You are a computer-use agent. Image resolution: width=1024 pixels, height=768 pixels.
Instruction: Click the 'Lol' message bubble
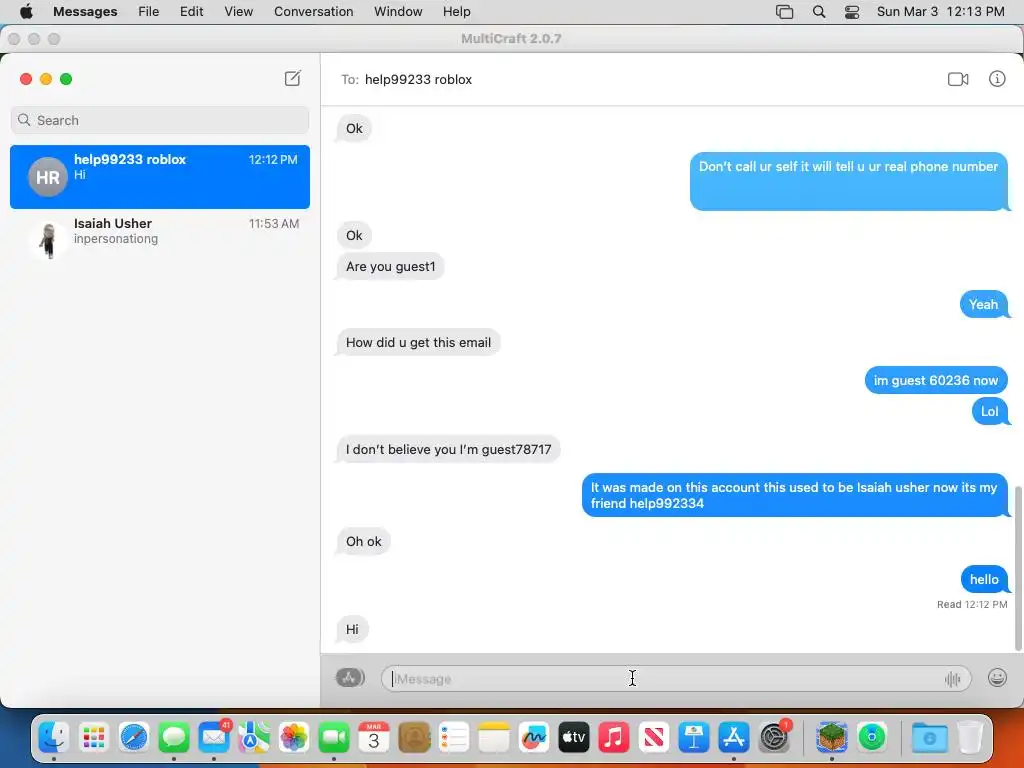(x=989, y=411)
